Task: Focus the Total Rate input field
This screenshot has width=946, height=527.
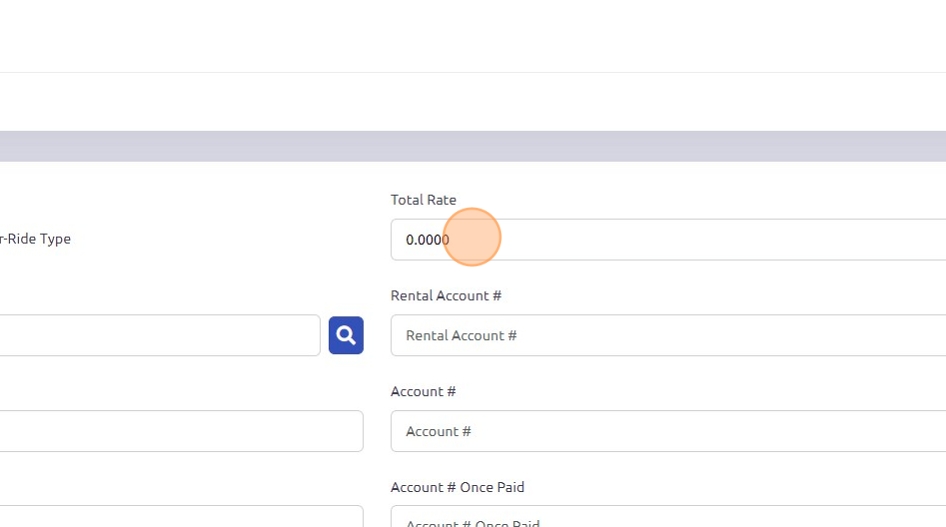Action: coord(668,239)
